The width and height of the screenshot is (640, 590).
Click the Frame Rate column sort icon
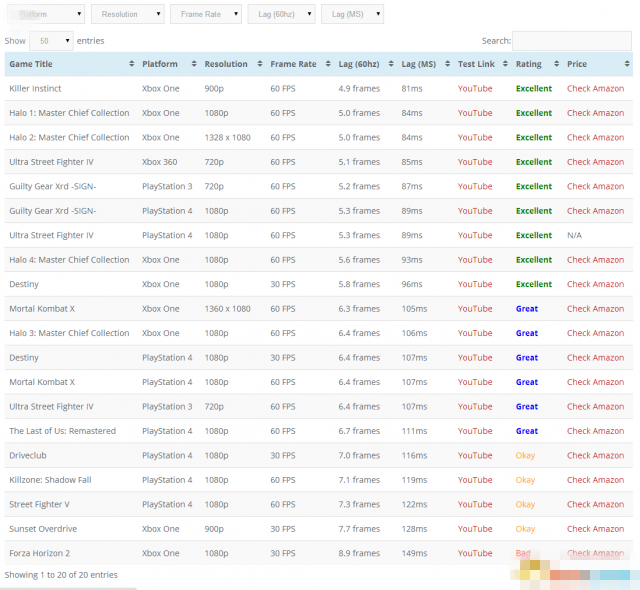click(x=328, y=64)
